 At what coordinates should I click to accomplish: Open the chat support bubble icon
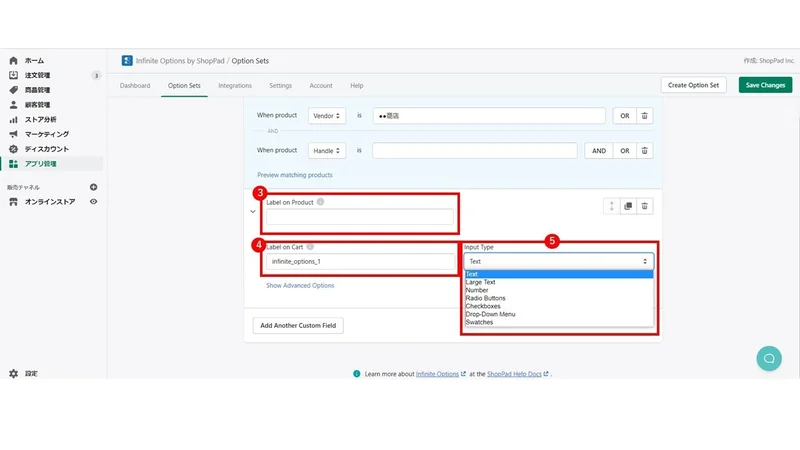[769, 358]
